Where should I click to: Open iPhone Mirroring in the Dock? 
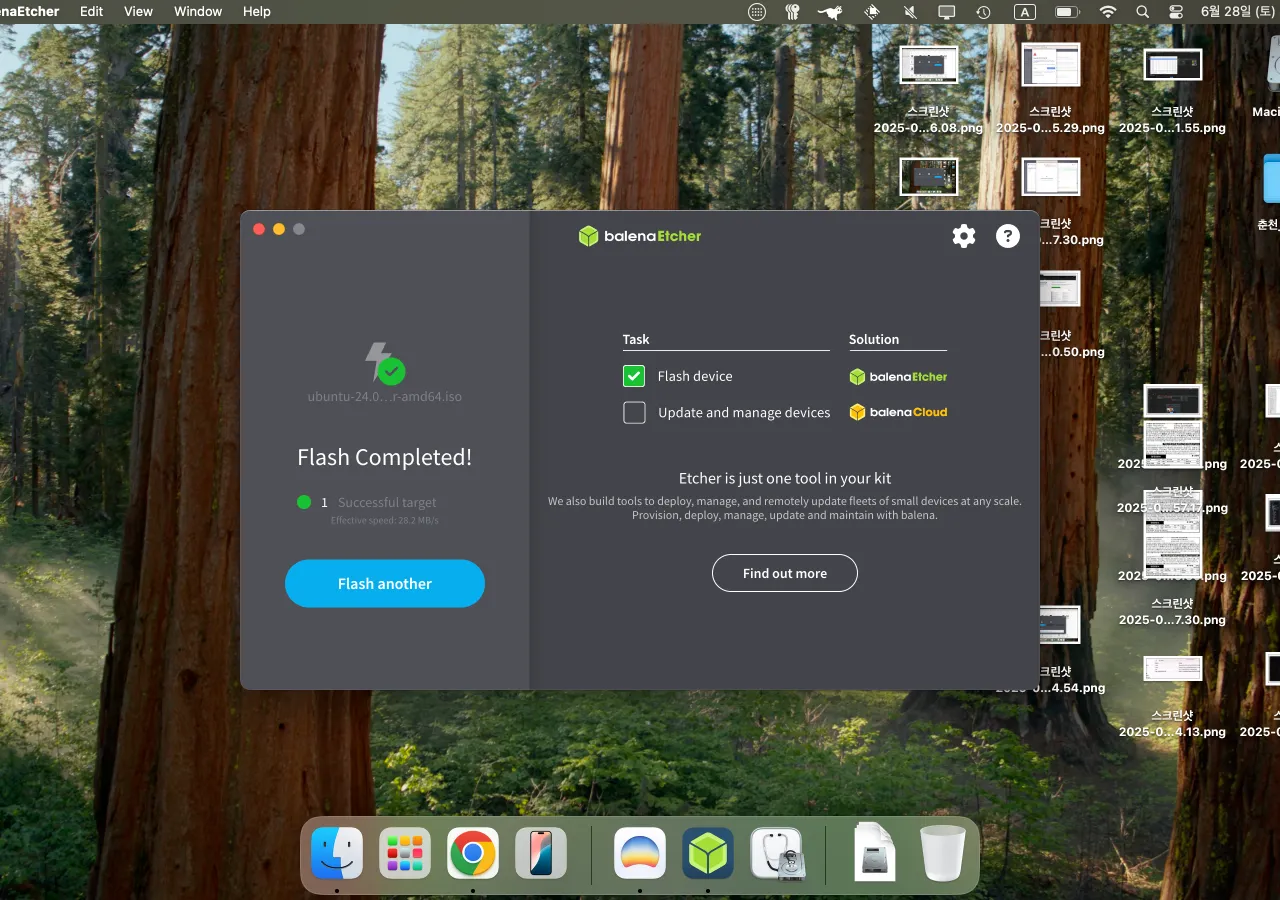[541, 853]
